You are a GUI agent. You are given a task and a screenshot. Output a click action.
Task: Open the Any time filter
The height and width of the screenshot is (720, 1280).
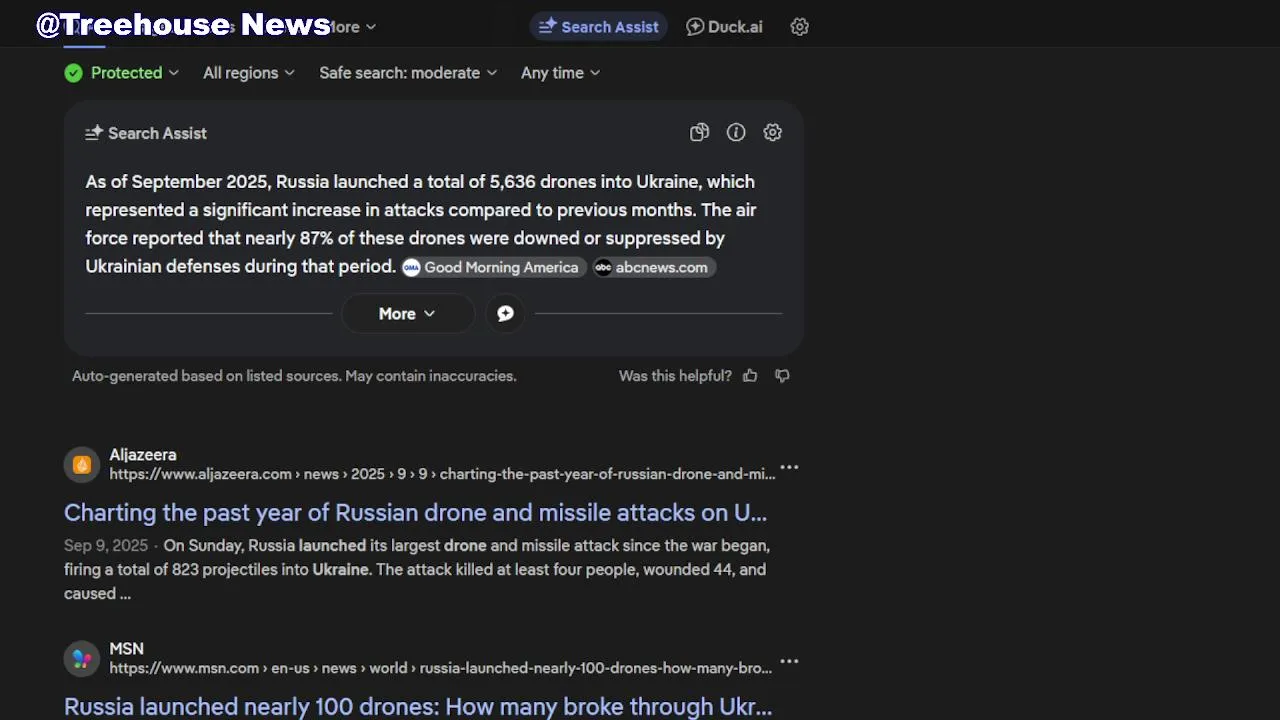pos(561,73)
